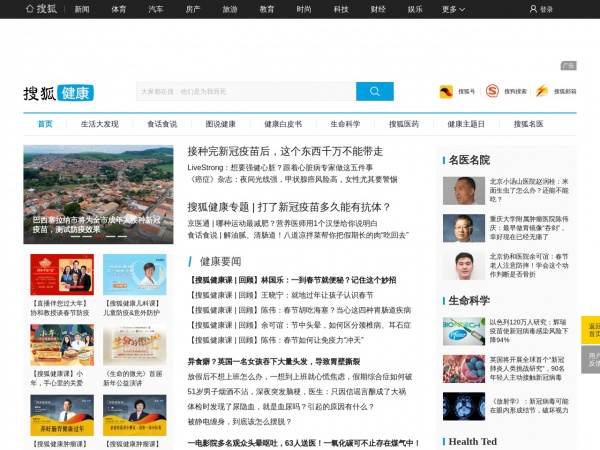Select the 健康白皮书 tab
600x450 pixels.
(x=283, y=124)
